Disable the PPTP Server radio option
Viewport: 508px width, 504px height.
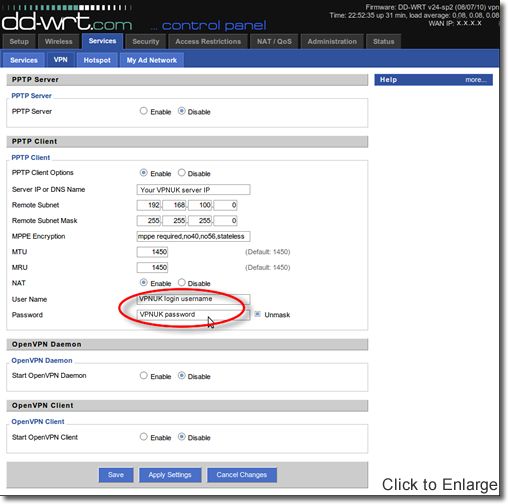pos(182,111)
